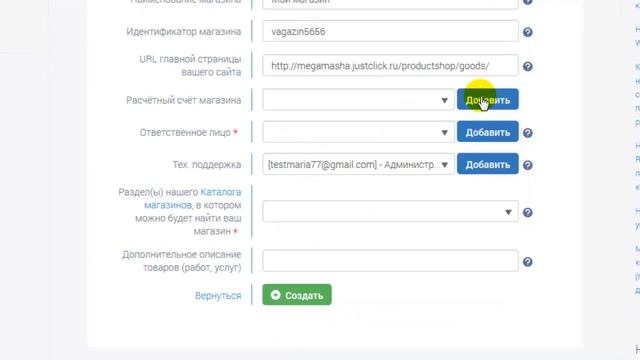Open help icon for tech support row
640x360 pixels.
(527, 165)
